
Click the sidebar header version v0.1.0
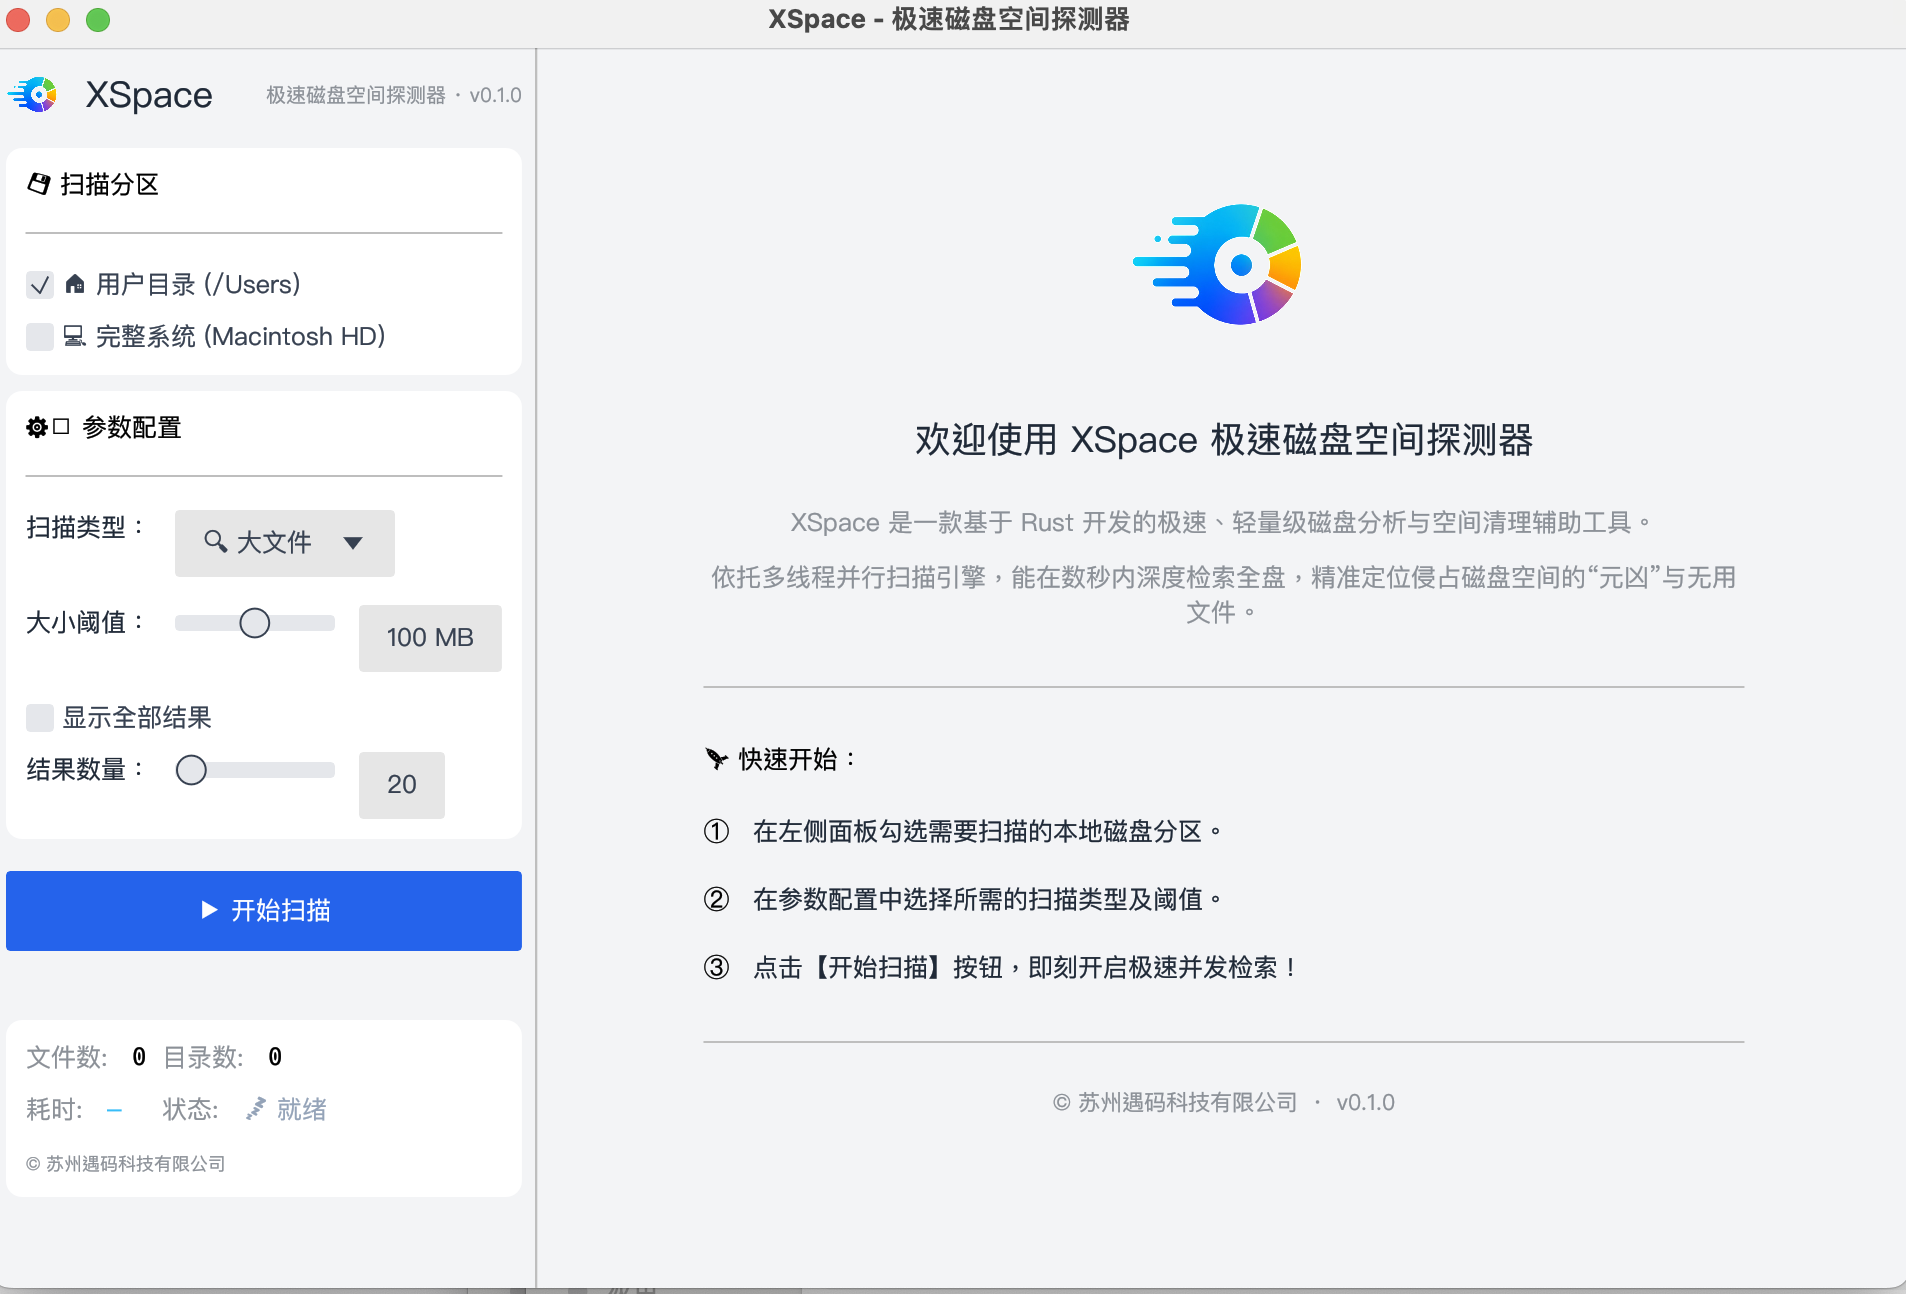[x=495, y=95]
